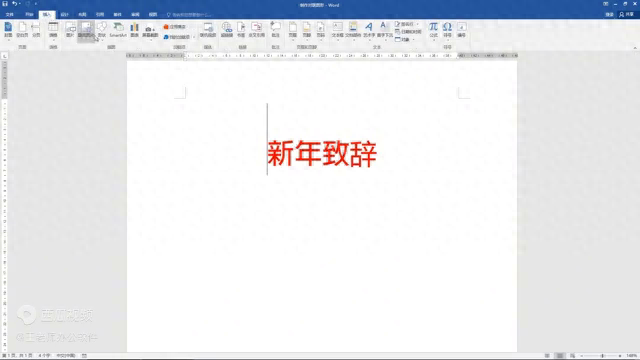
Task: Insert a Hyperlink
Action: (x=227, y=30)
